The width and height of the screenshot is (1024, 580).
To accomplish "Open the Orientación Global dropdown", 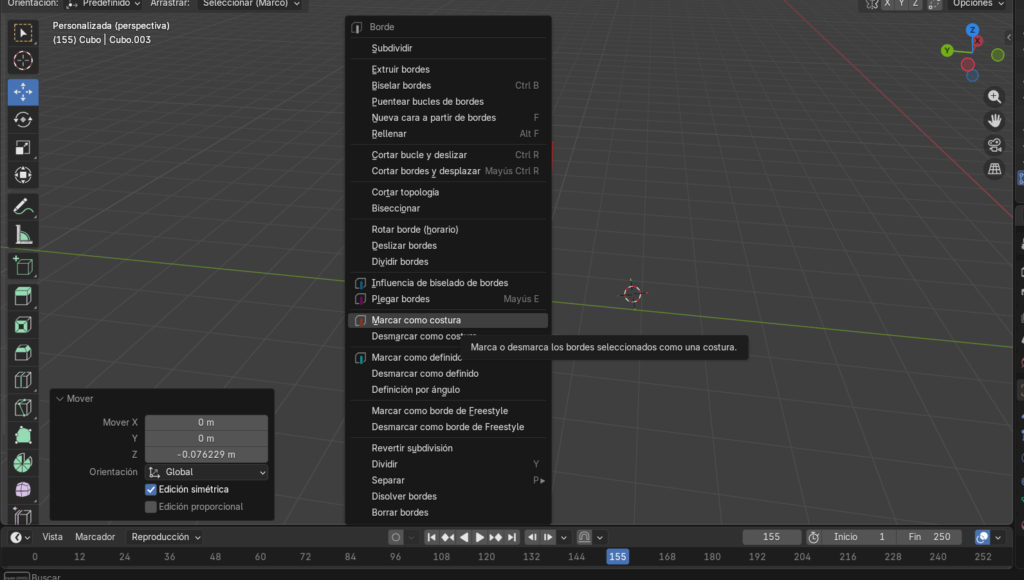I will pos(207,472).
